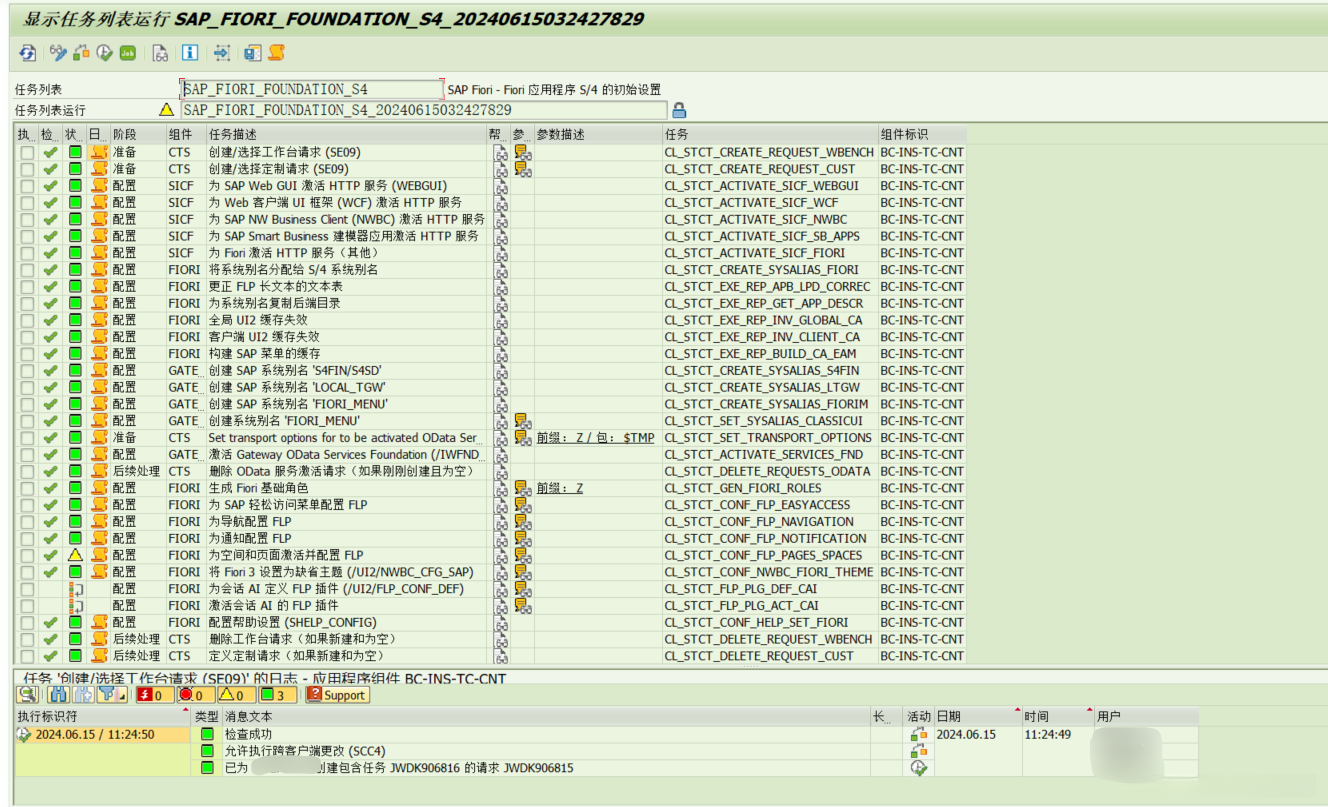The width and height of the screenshot is (1328, 807).
Task: Toggle checkbox for 删除工作台请求（如果新建和为空）
Action: 27,639
